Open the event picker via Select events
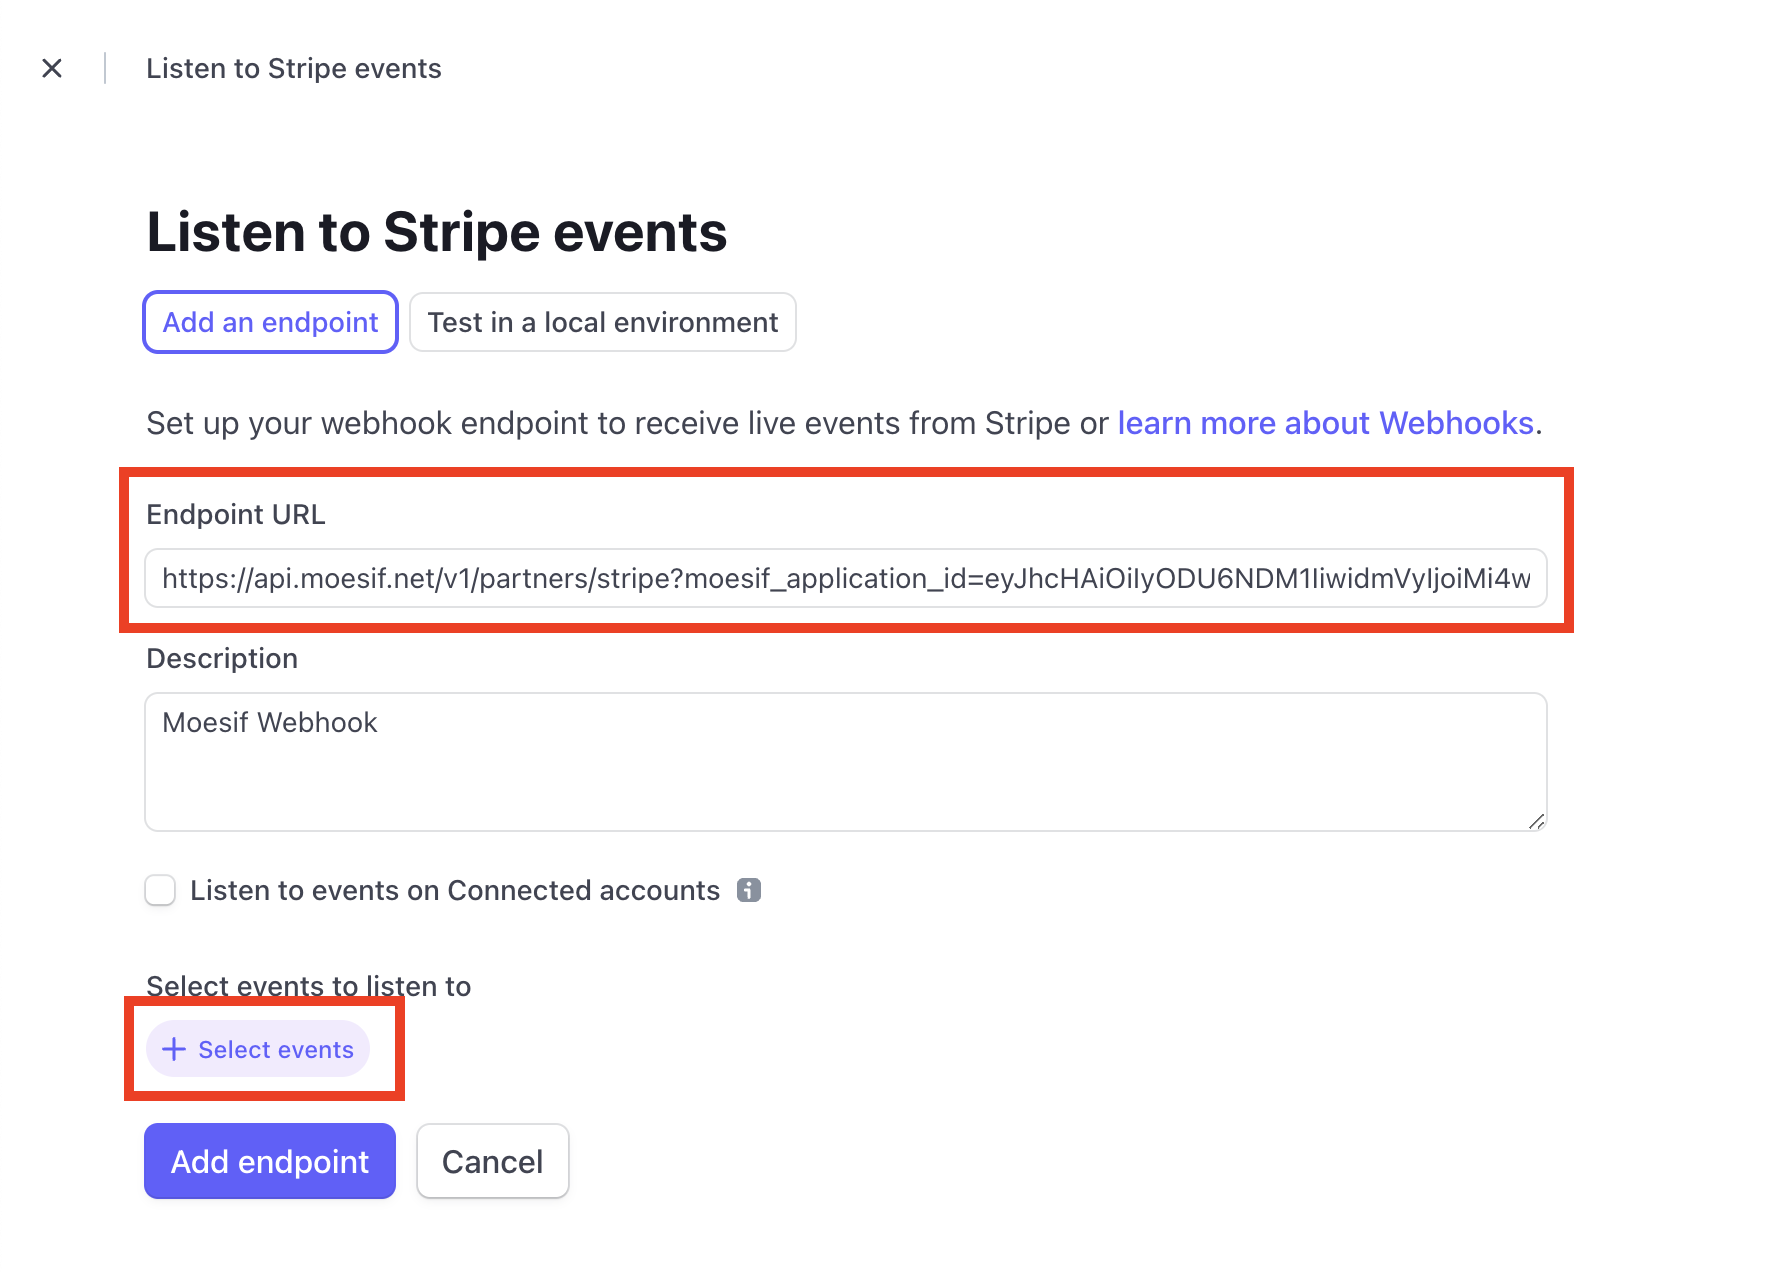The image size is (1788, 1275). click(x=258, y=1049)
